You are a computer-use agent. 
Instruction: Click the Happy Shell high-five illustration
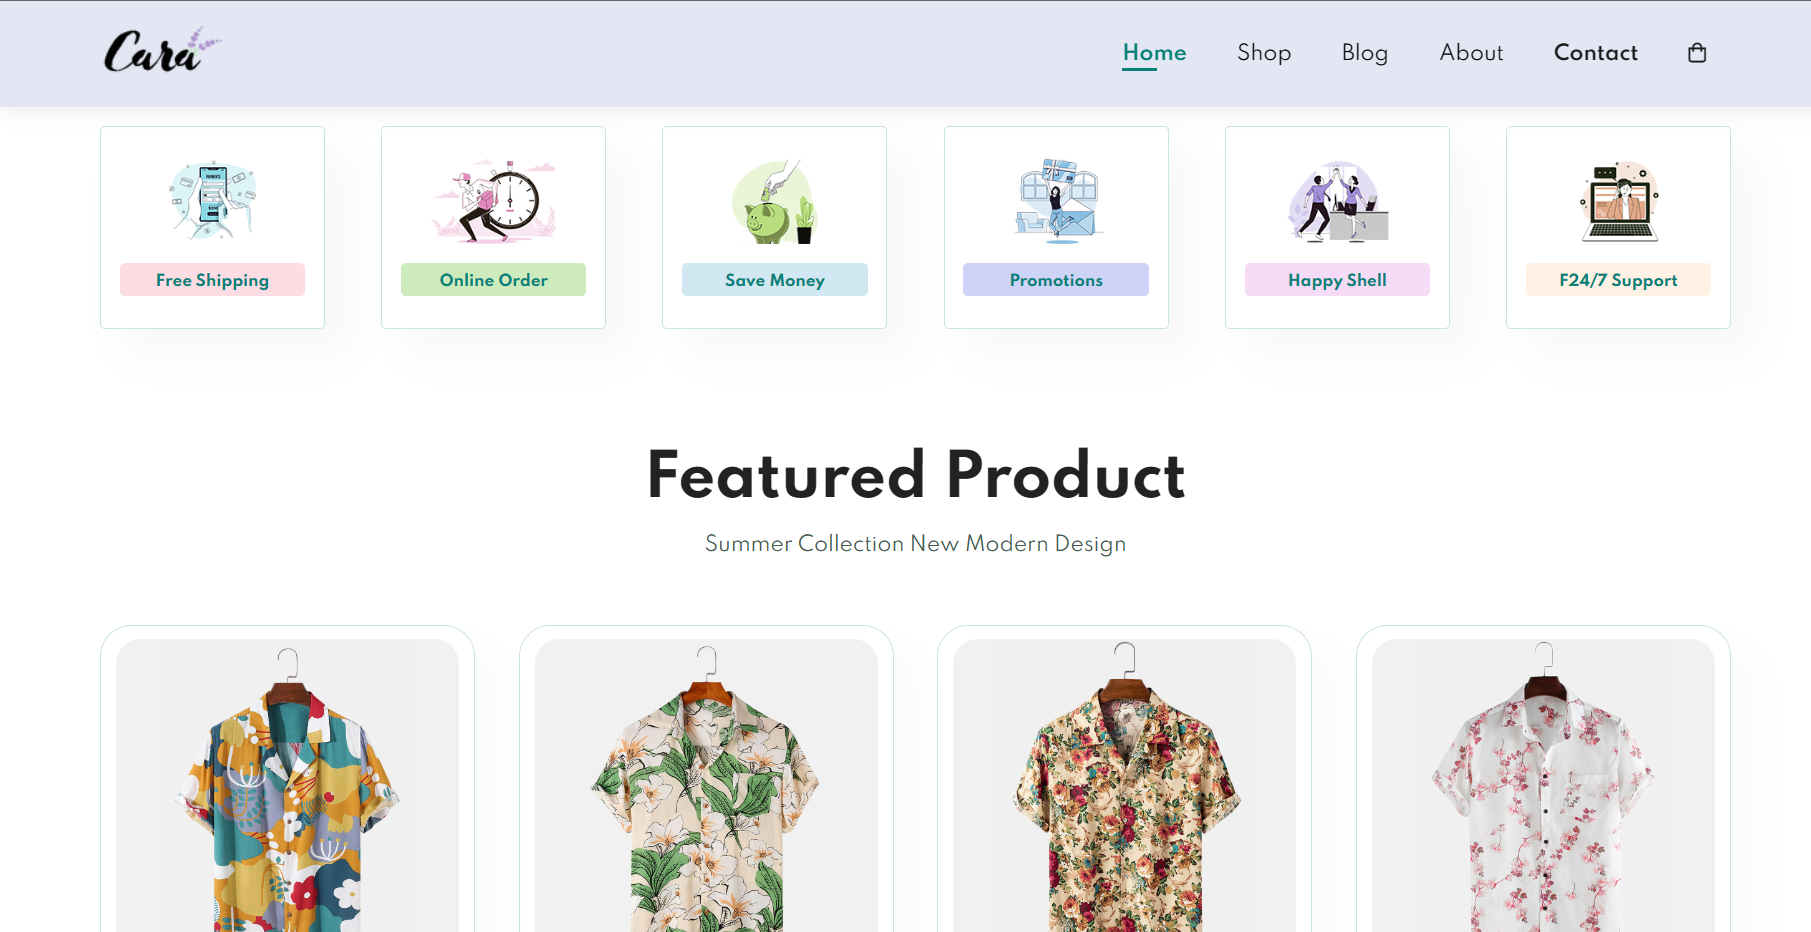pyautogui.click(x=1337, y=199)
